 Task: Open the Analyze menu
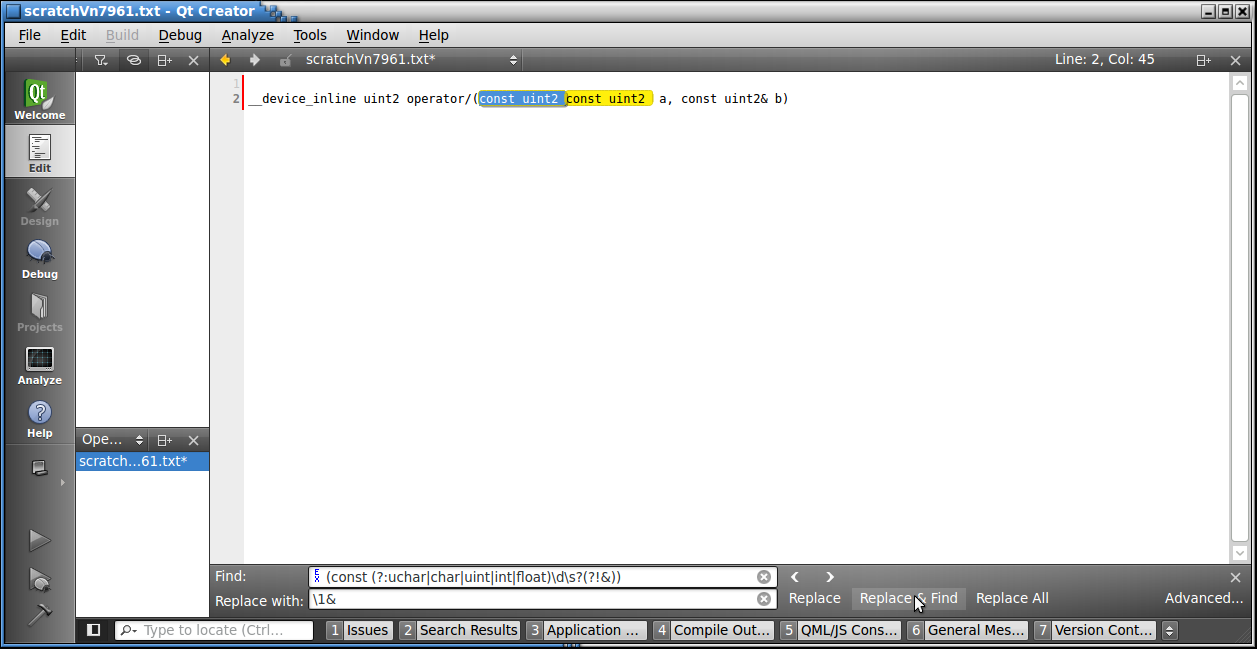(247, 35)
